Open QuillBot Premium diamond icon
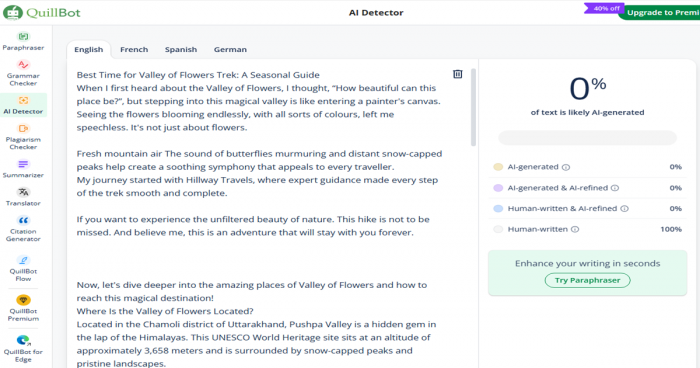The image size is (700, 368). pos(23,300)
